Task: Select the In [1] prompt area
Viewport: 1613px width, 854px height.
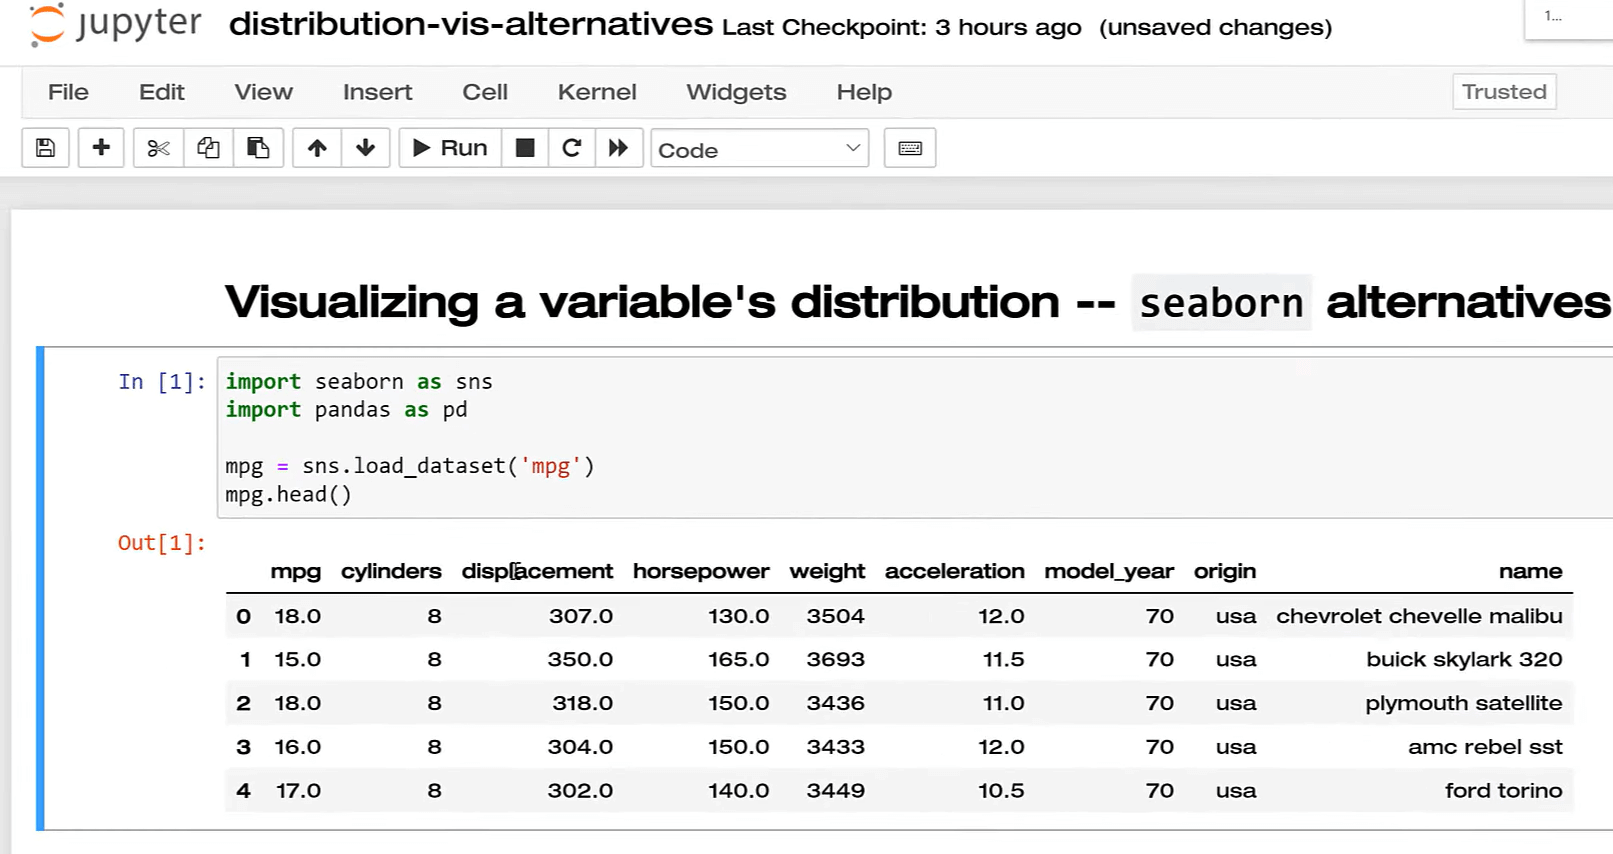Action: (x=162, y=382)
